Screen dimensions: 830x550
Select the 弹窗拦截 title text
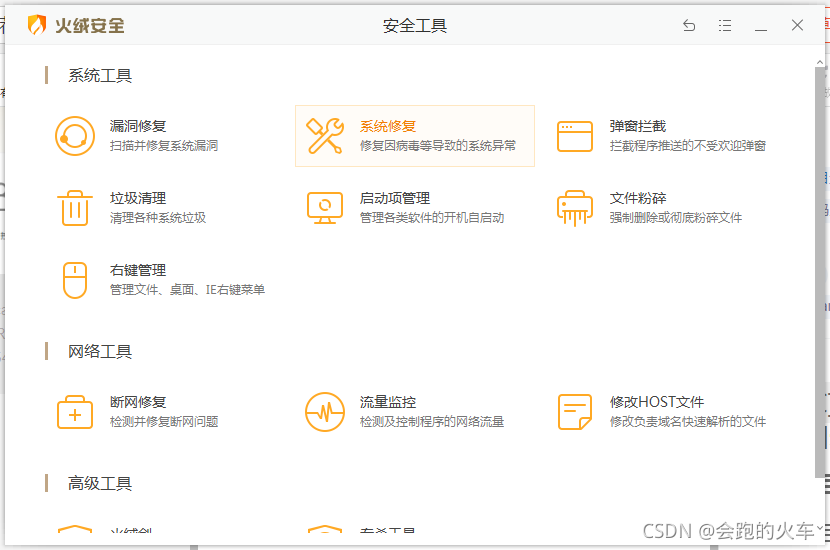tap(637, 126)
